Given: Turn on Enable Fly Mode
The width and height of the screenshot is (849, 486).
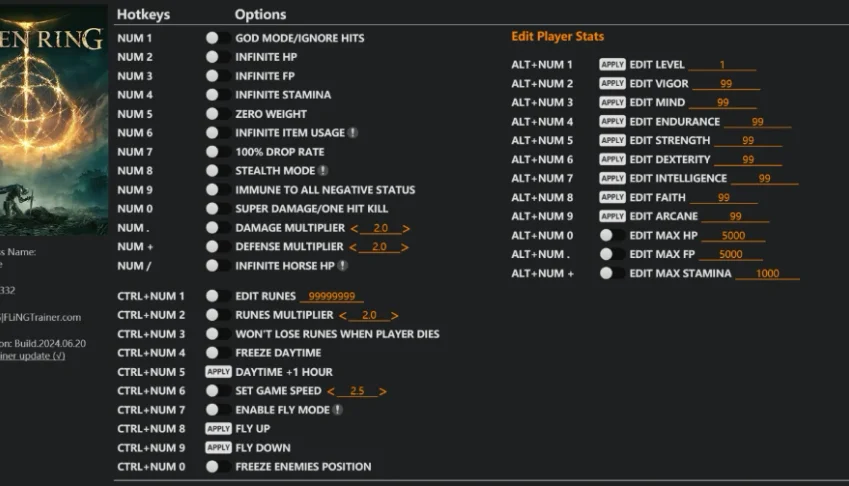Looking at the screenshot, I should click(x=218, y=410).
